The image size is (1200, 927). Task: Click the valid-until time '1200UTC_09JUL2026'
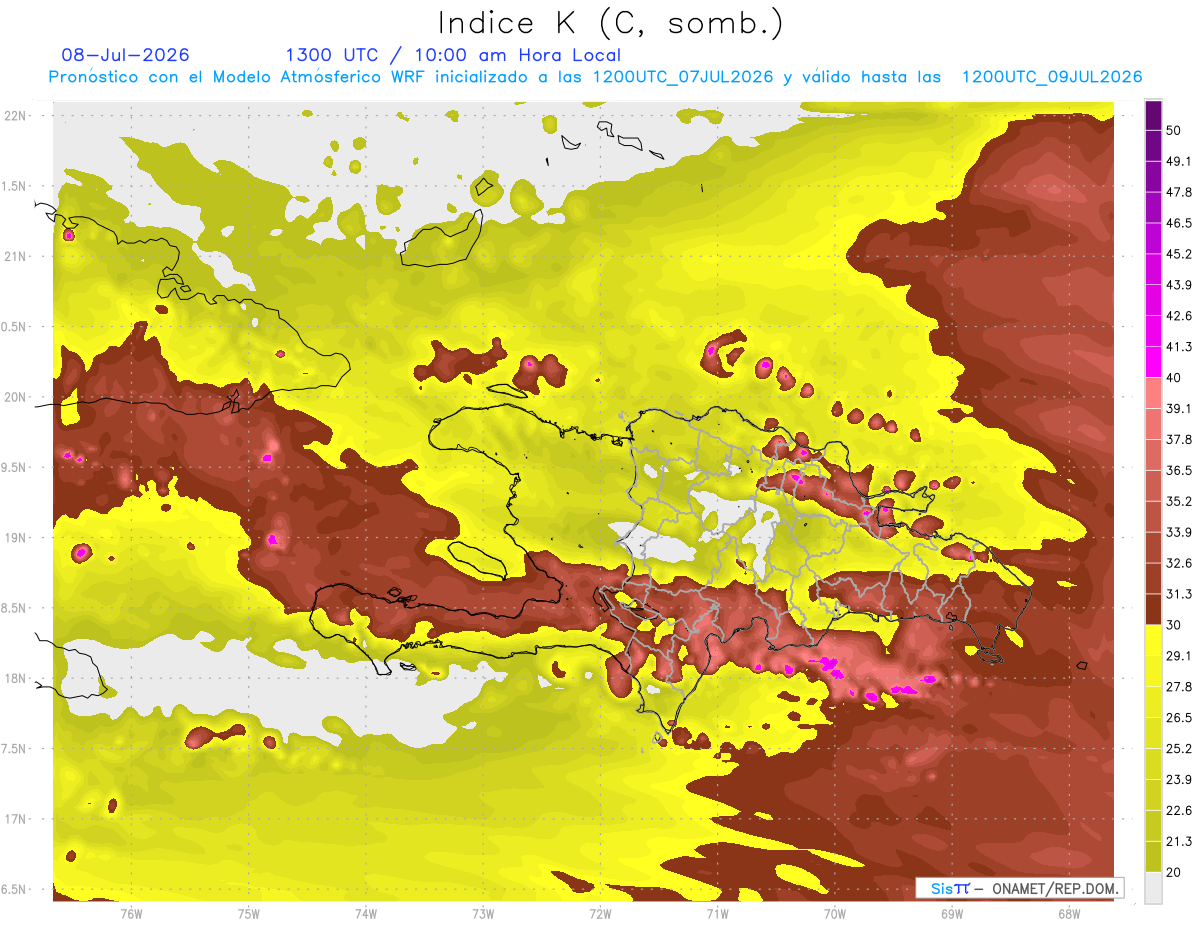point(1052,77)
